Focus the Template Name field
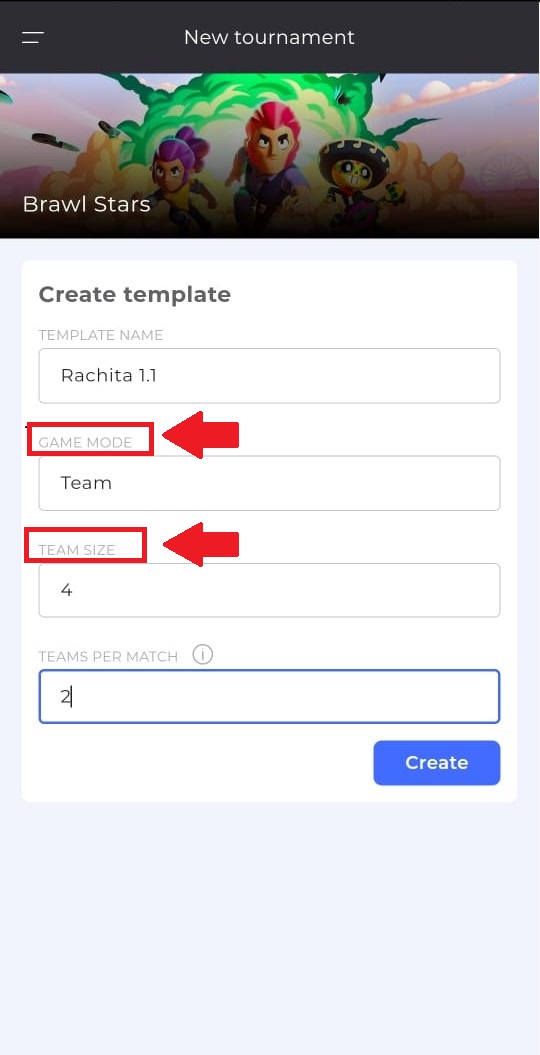540x1055 pixels. pyautogui.click(x=269, y=375)
